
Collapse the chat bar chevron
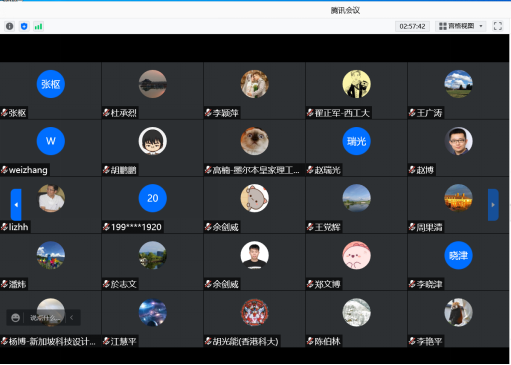click(72, 318)
